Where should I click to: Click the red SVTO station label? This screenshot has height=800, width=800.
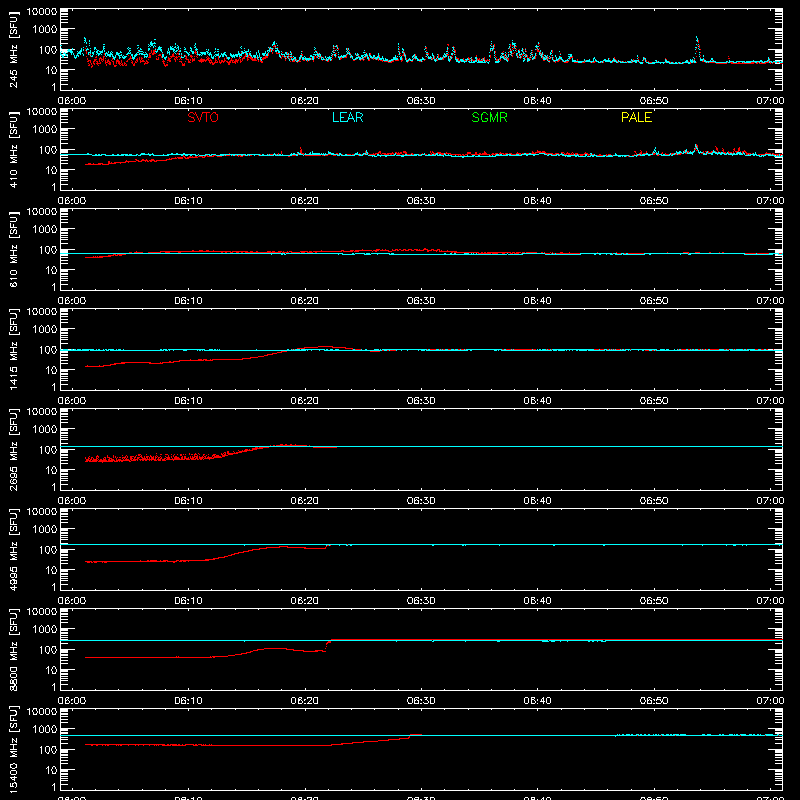point(203,117)
